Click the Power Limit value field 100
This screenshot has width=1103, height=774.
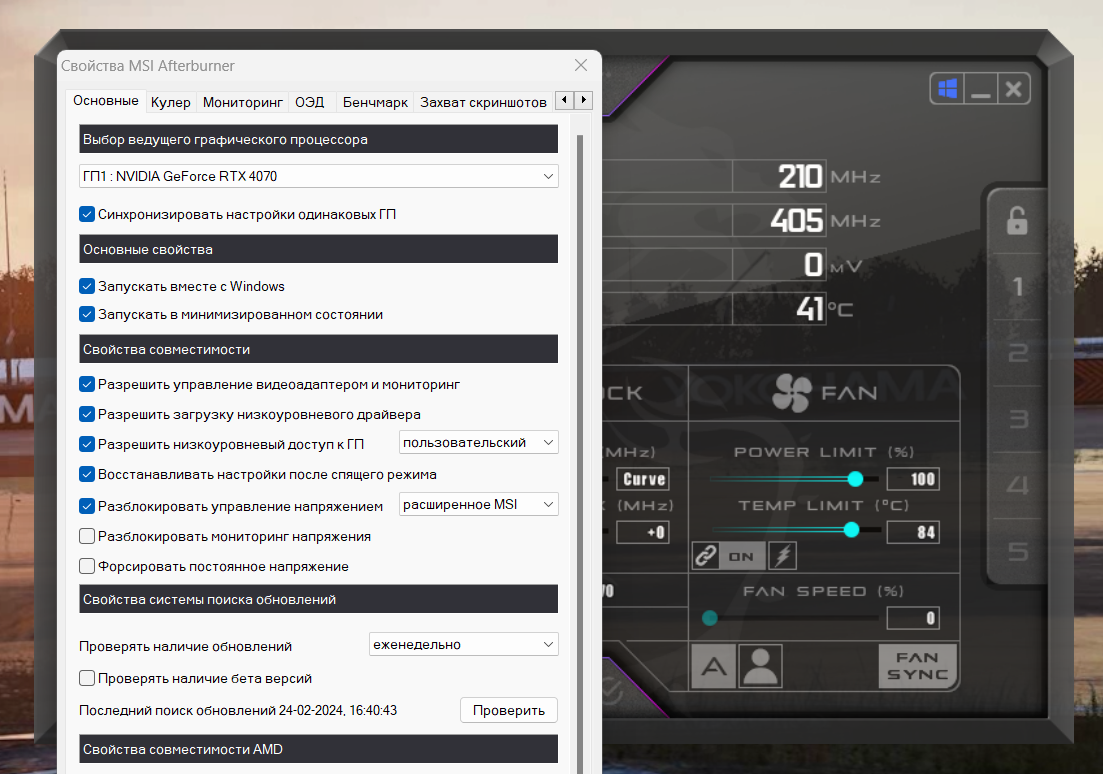click(x=913, y=479)
